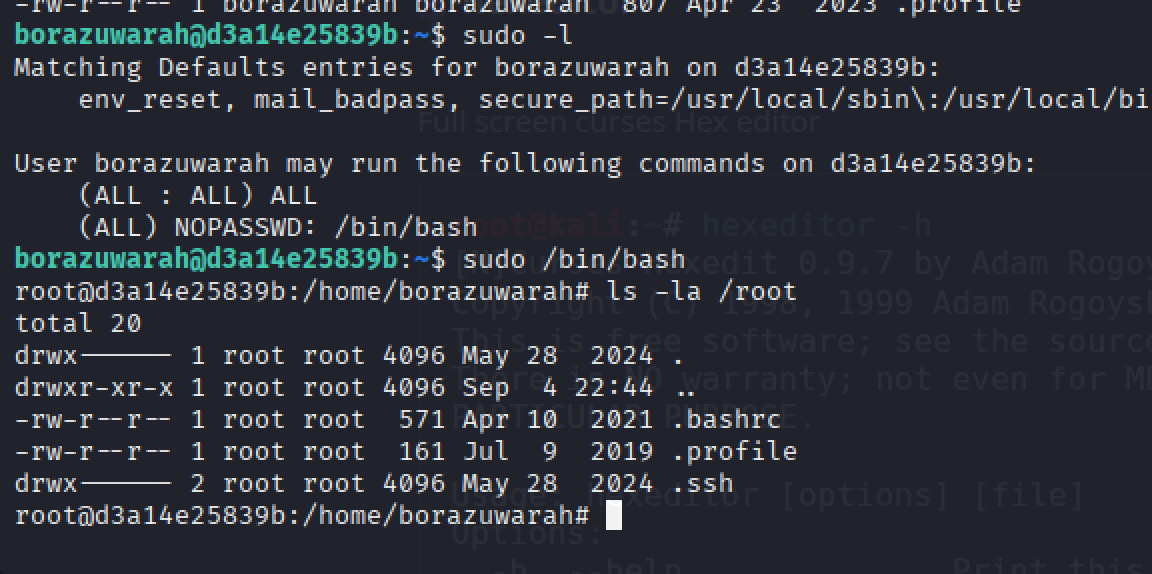Click the "ls -la /root" command text
The image size is (1152, 574).
702,291
